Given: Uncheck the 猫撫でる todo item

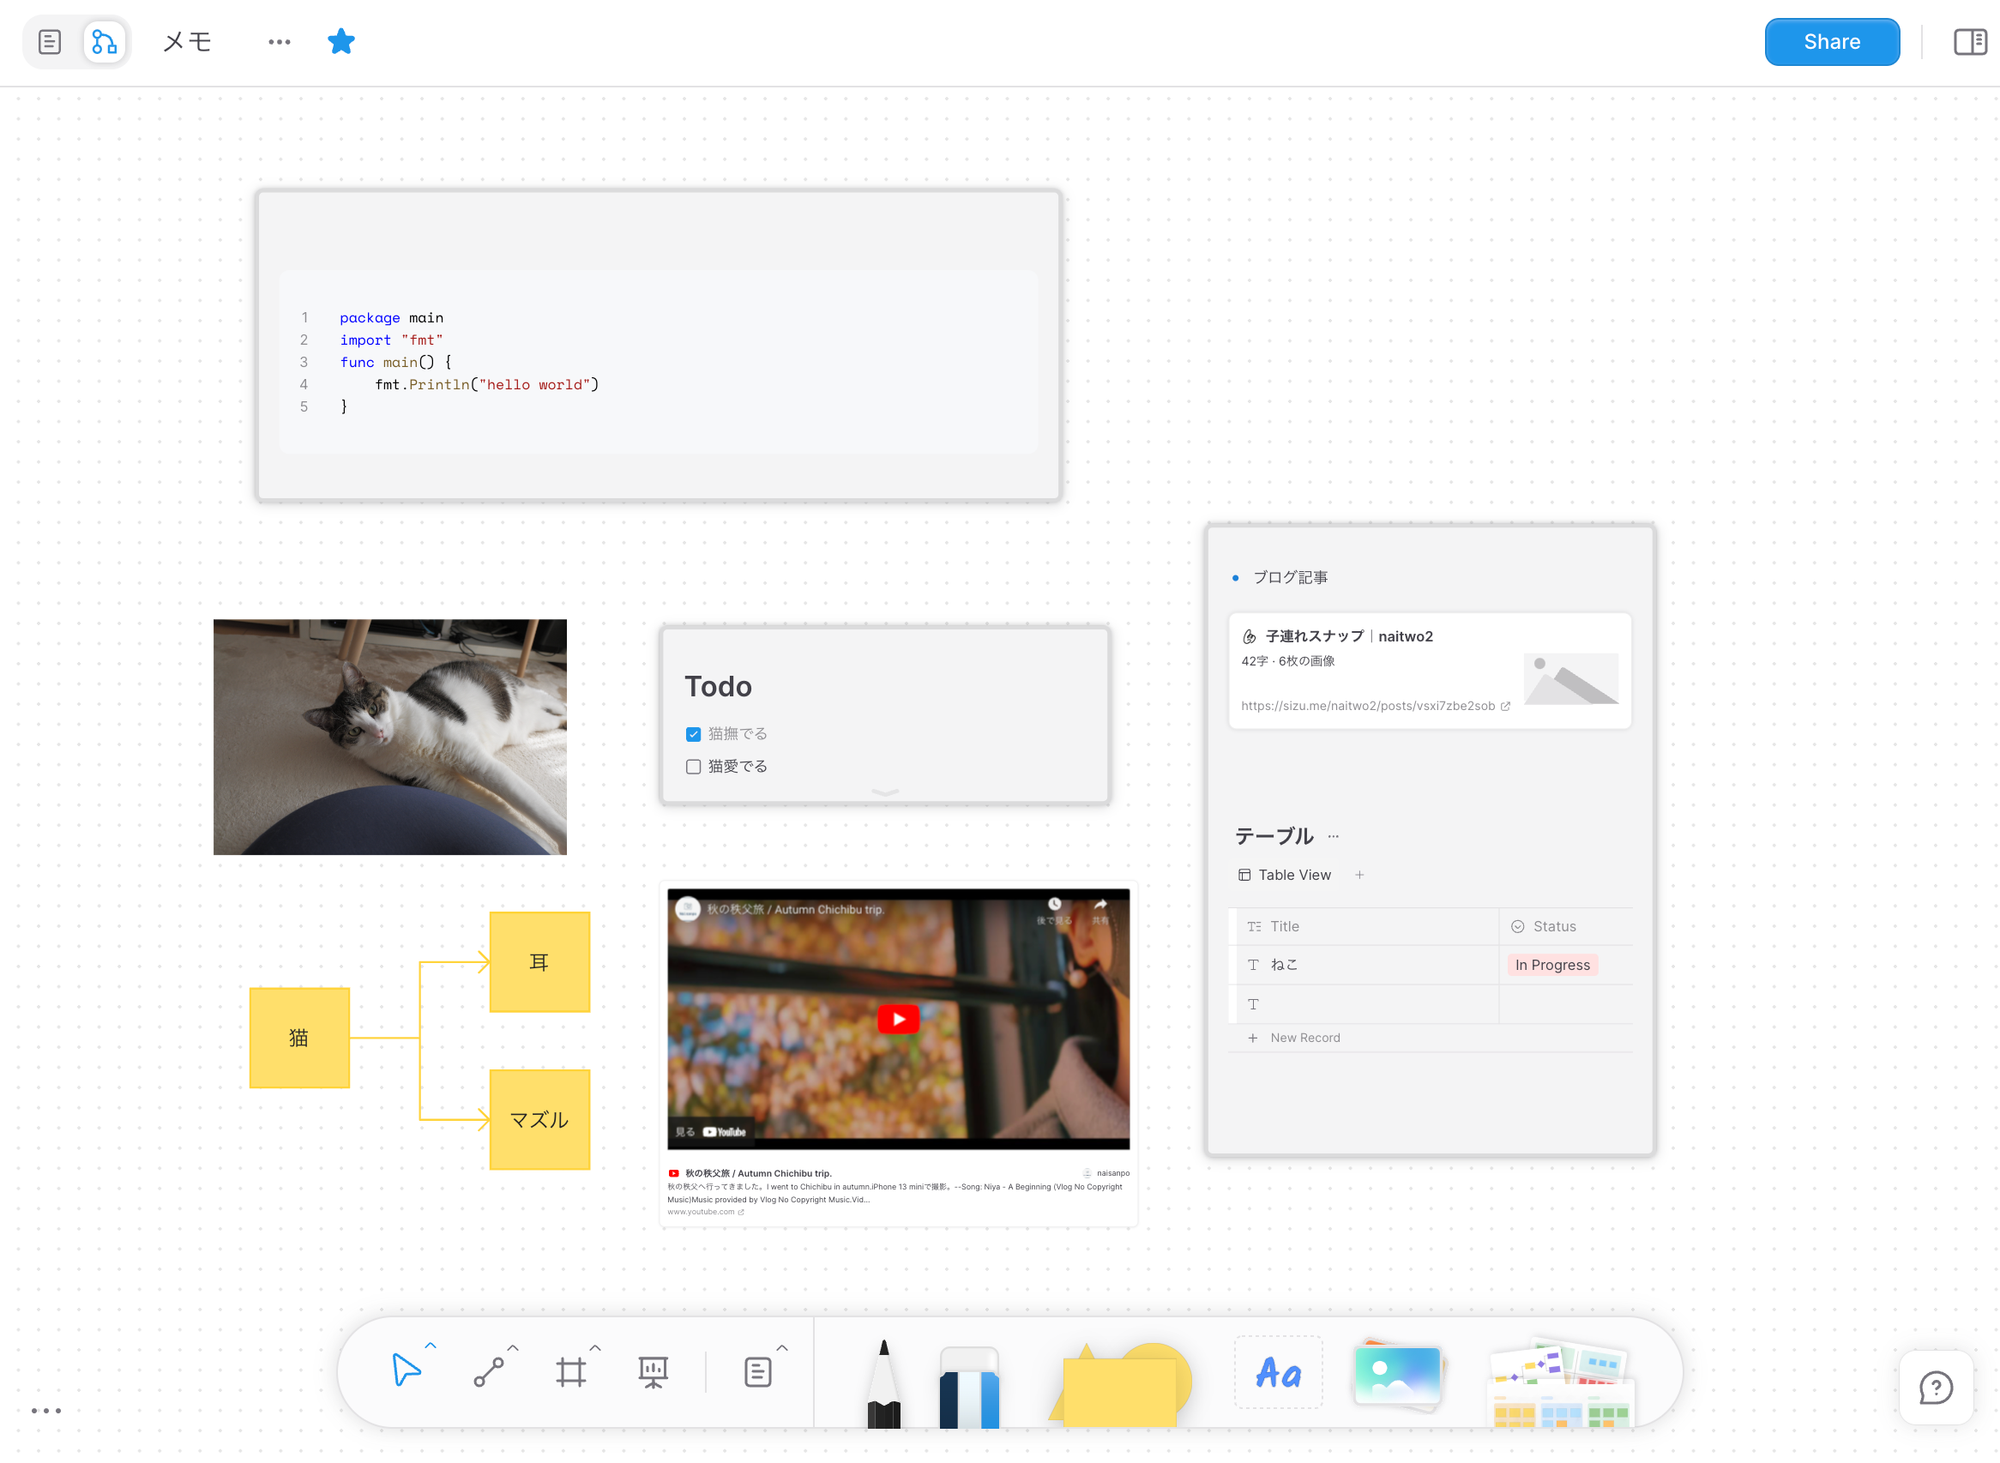Looking at the screenshot, I should pyautogui.click(x=693, y=734).
